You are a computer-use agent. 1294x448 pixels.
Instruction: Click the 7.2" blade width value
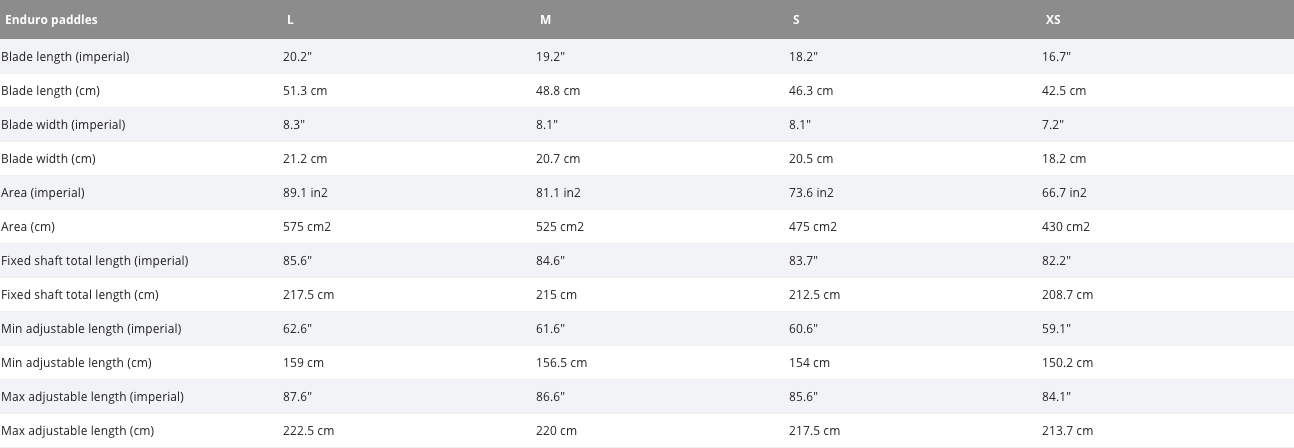click(1053, 125)
